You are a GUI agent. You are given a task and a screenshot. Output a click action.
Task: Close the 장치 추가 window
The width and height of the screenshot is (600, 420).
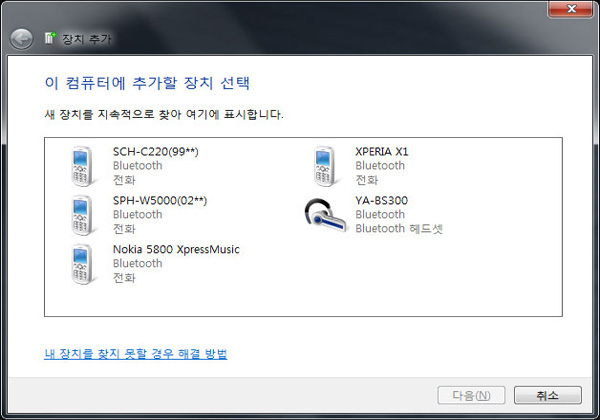(x=571, y=8)
